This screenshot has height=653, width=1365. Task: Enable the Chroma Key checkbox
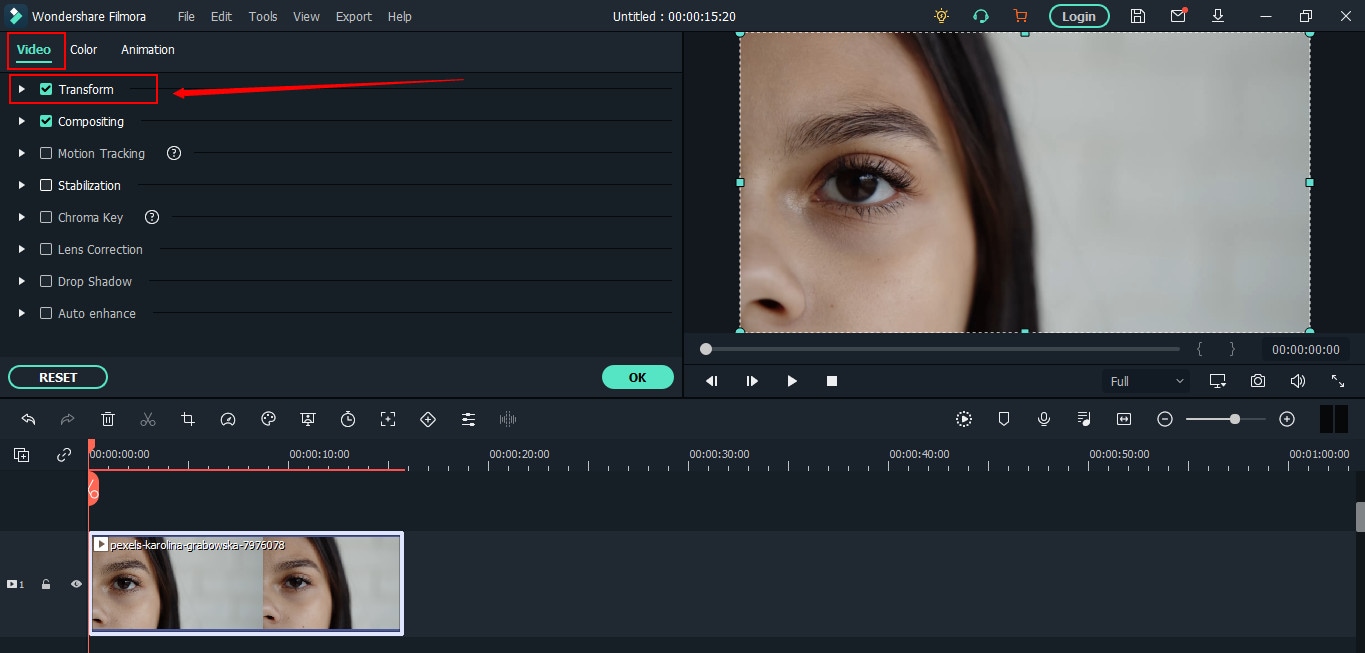(46, 217)
